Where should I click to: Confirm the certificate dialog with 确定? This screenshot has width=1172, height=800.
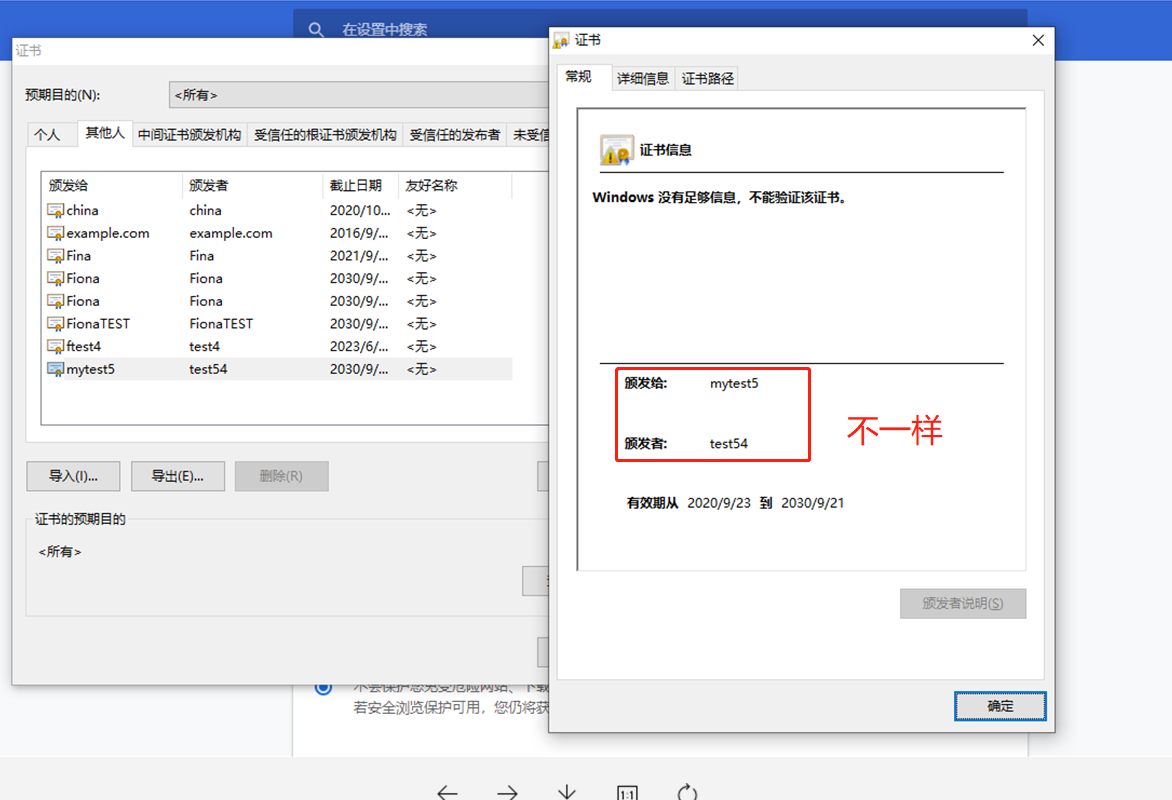pos(999,705)
